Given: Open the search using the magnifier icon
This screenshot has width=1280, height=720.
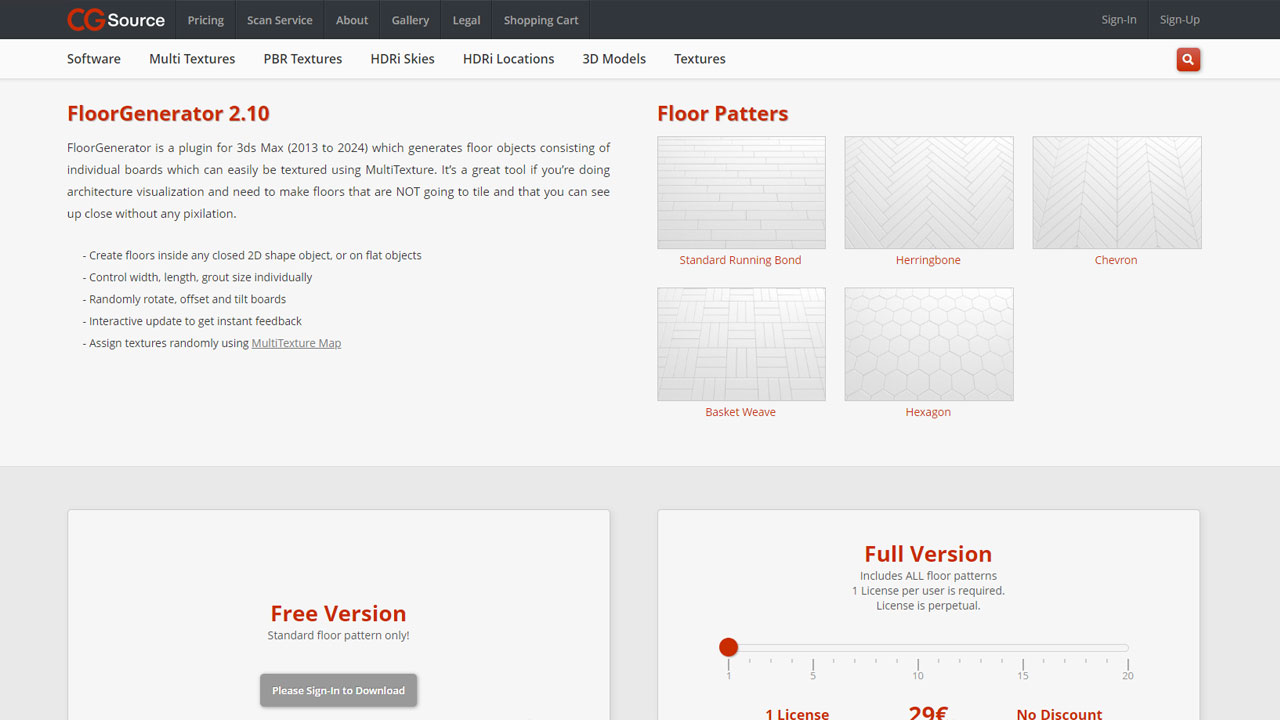Looking at the screenshot, I should click(x=1188, y=59).
